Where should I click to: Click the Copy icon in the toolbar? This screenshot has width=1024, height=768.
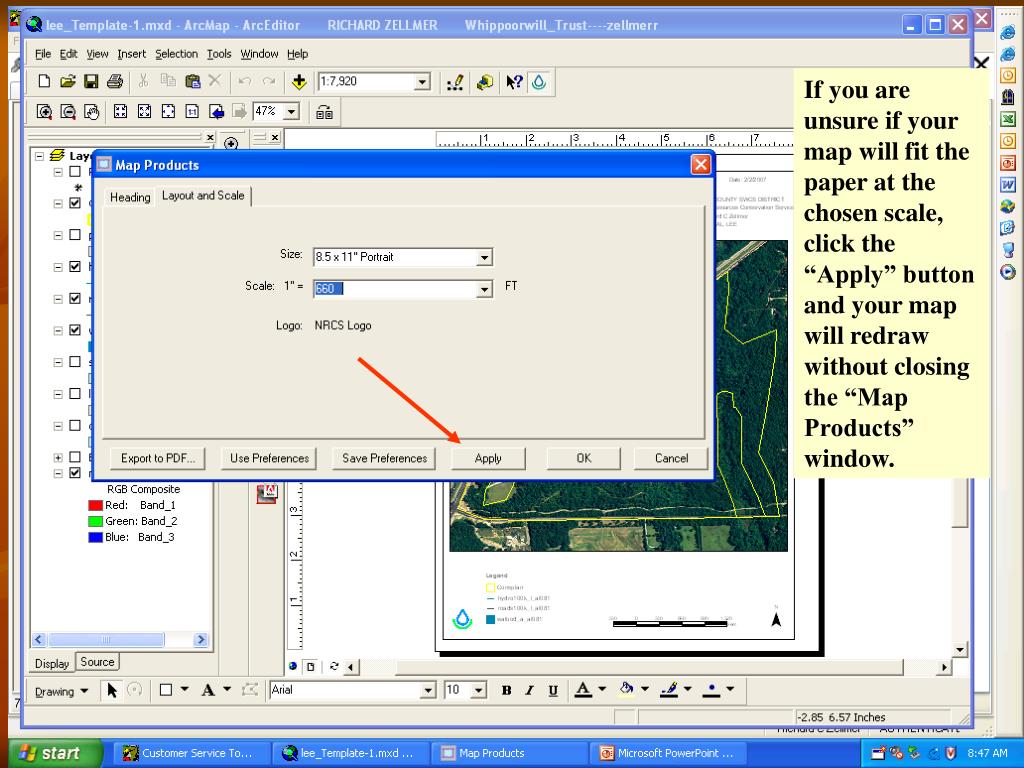point(168,82)
